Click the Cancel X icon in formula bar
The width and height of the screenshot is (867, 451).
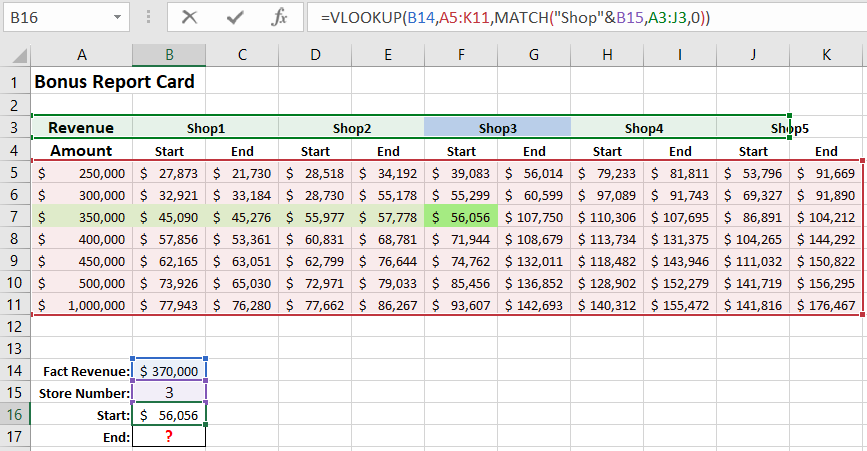point(189,17)
